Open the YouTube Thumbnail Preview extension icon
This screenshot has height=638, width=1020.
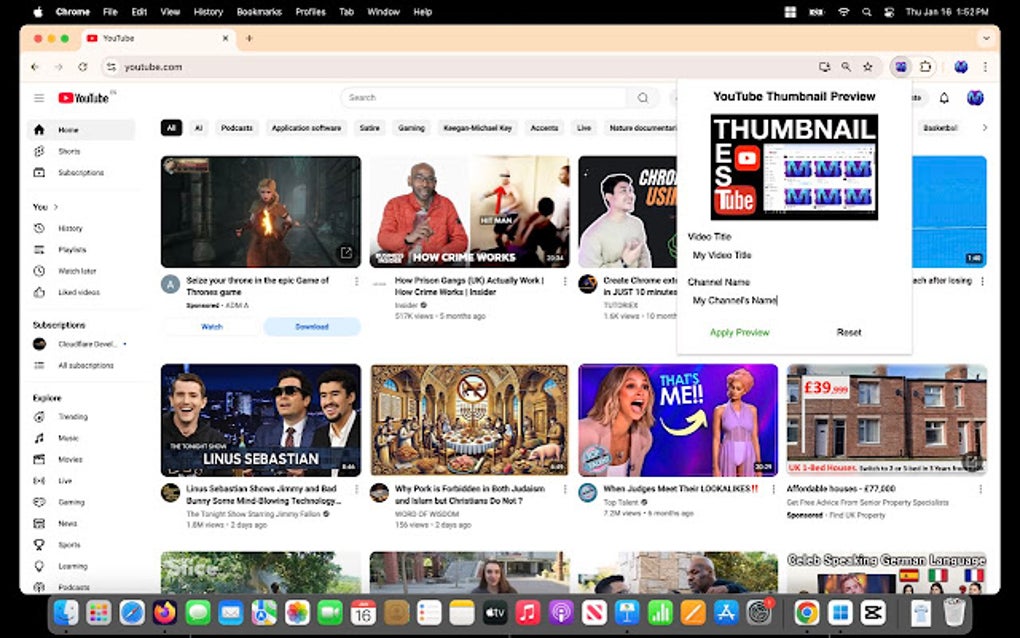tap(899, 66)
